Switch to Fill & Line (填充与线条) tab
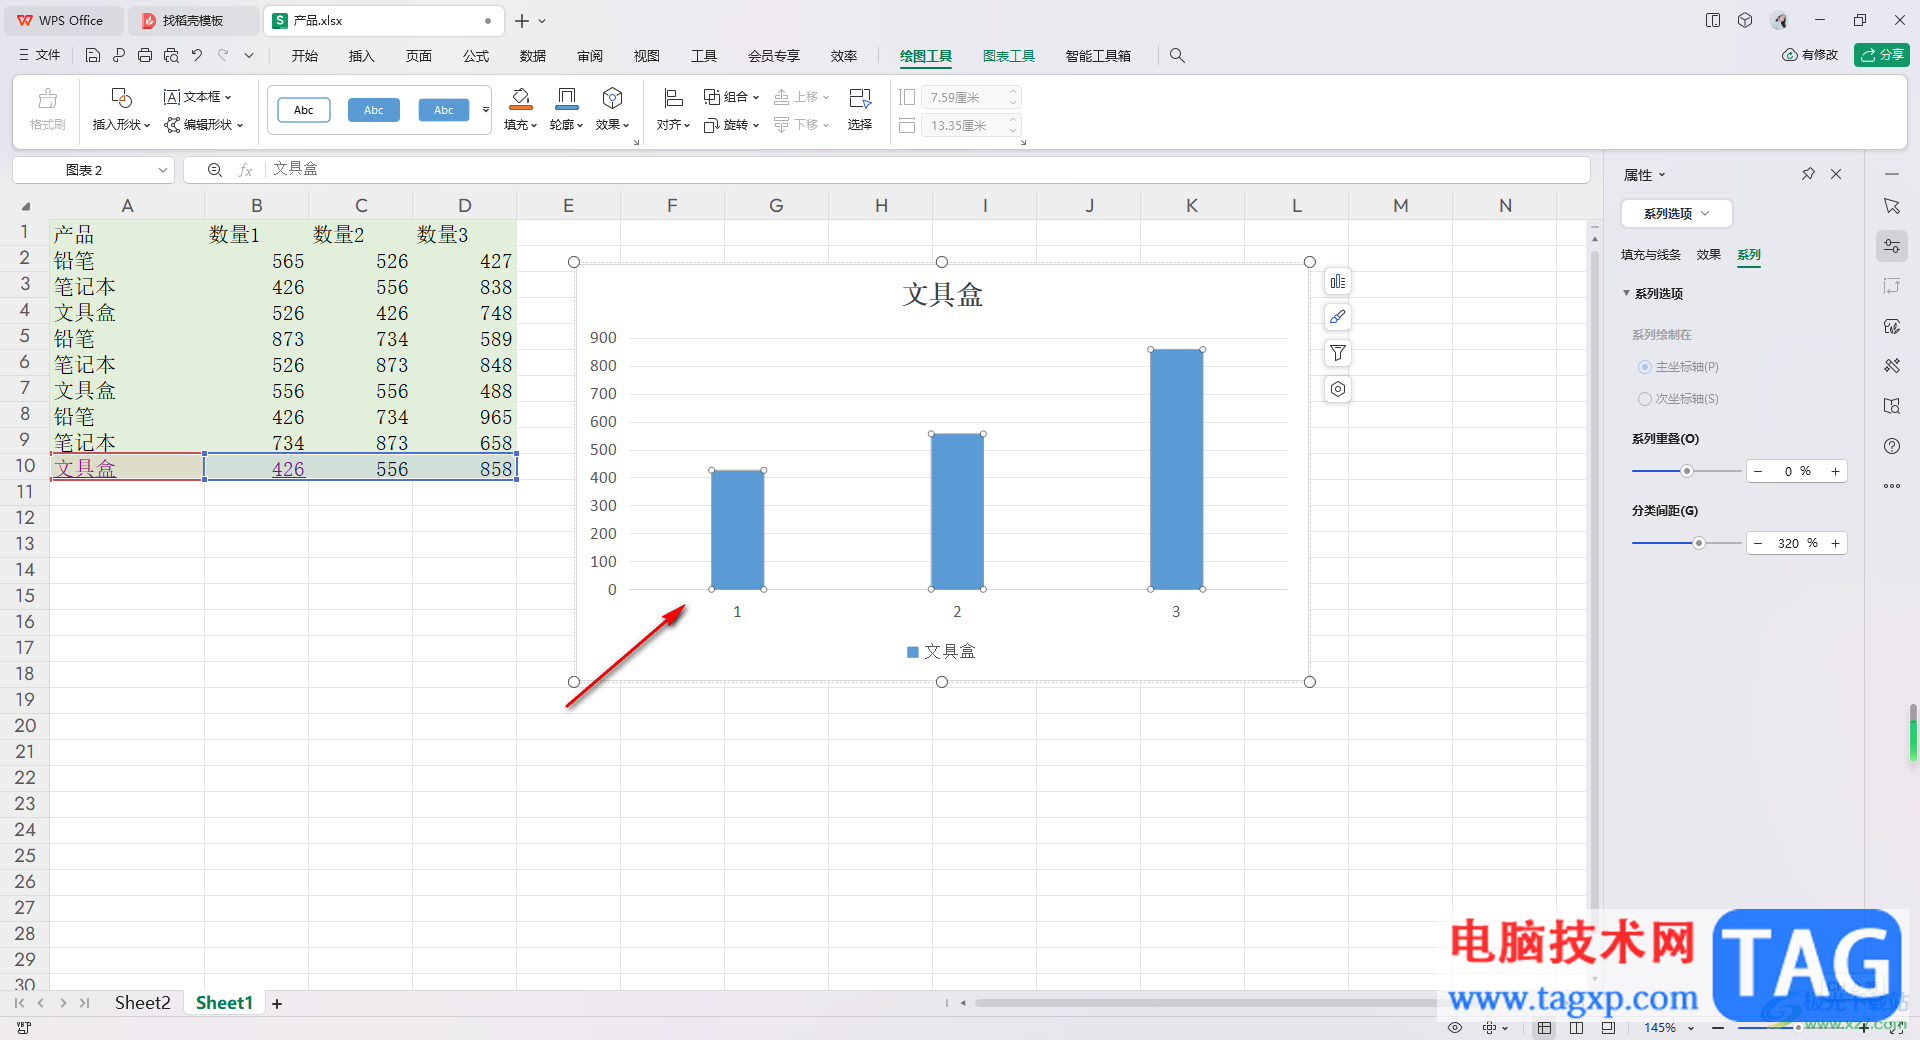This screenshot has width=1920, height=1040. (x=1651, y=255)
